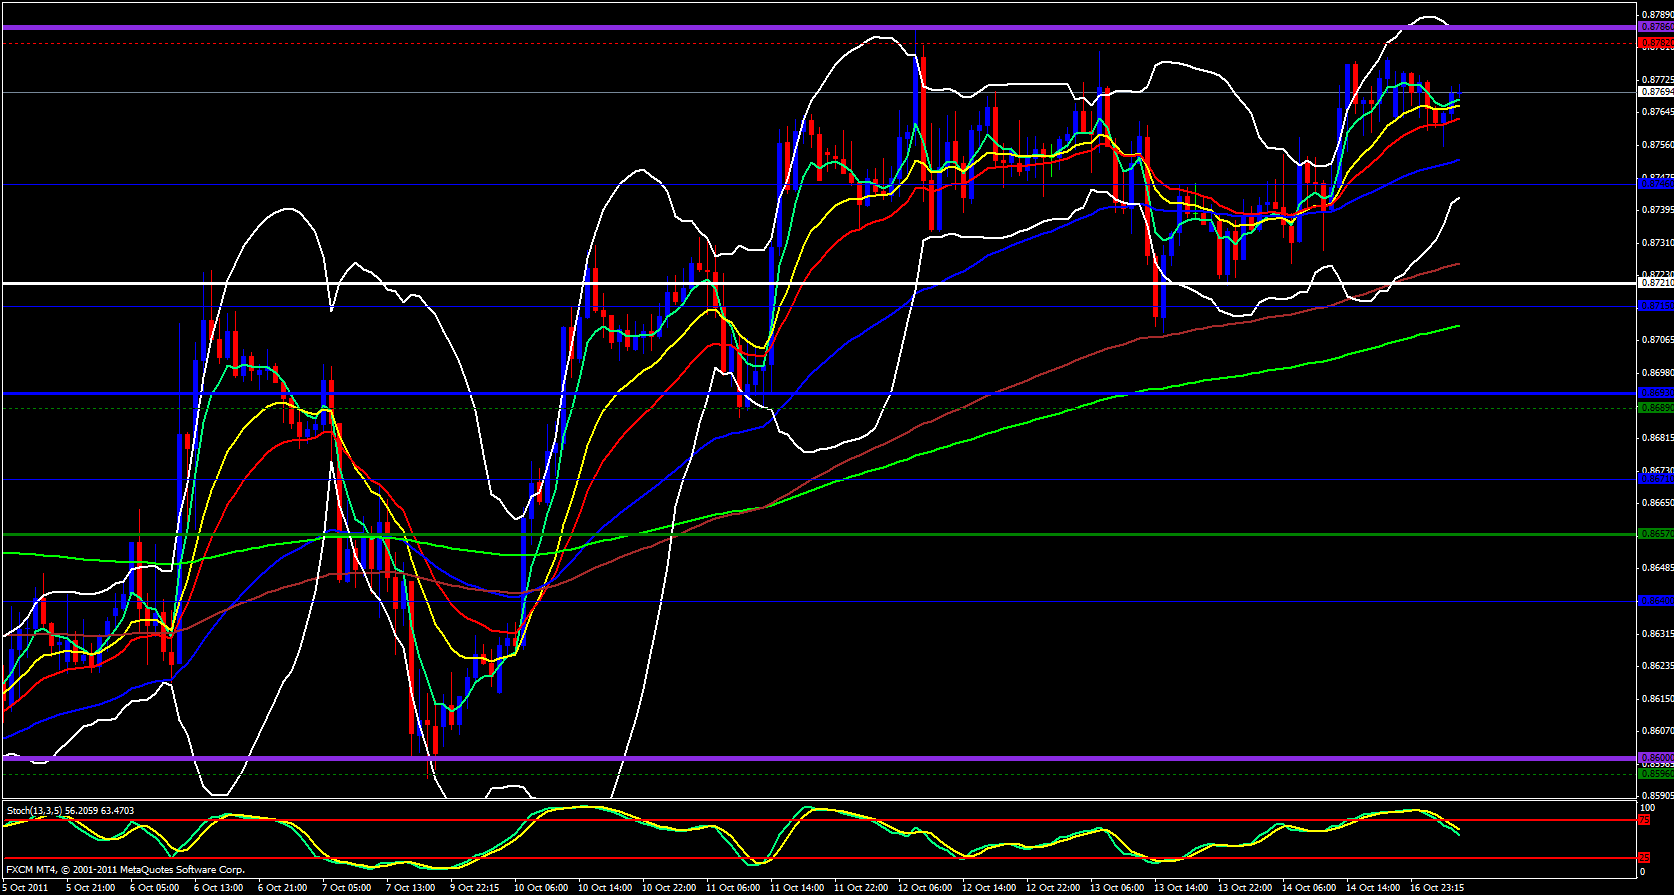Select the stochastic 25 oversold level tag
Viewport: 1674px width, 895px height.
coord(1644,858)
